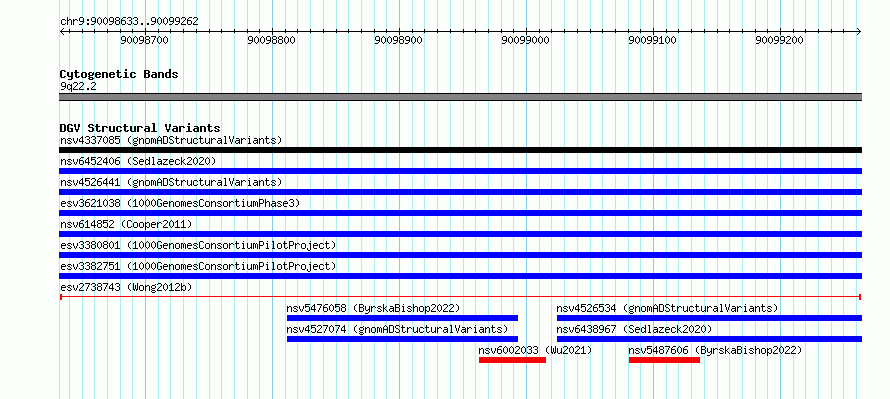The width and height of the screenshot is (890, 399).
Task: Open nsv4526441 (gnomADStructuralVariants) label
Action: (171, 182)
